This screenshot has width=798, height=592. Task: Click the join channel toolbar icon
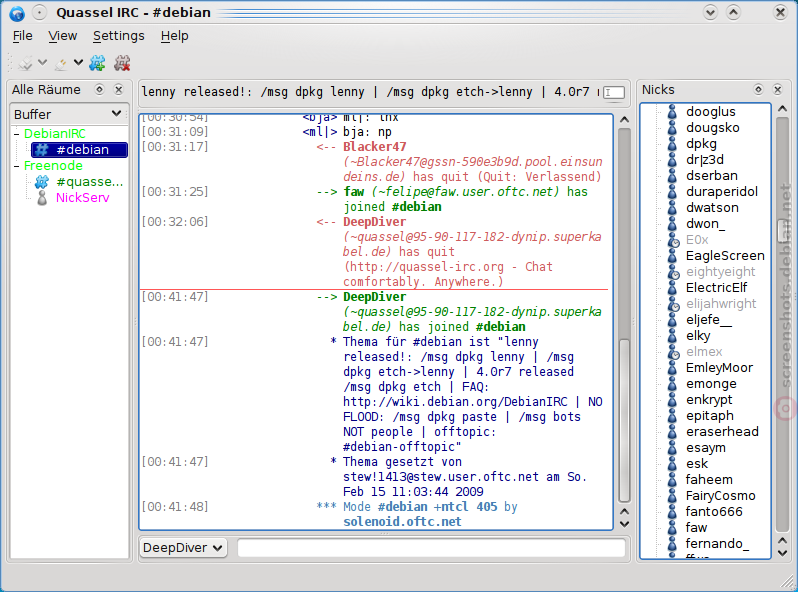tap(97, 63)
